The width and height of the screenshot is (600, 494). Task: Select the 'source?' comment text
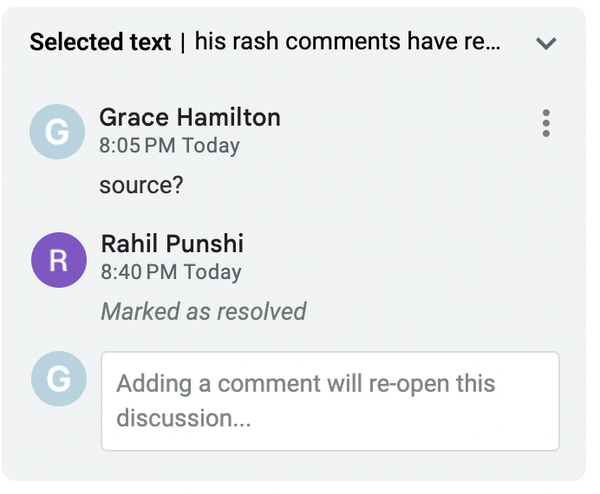pos(142,186)
